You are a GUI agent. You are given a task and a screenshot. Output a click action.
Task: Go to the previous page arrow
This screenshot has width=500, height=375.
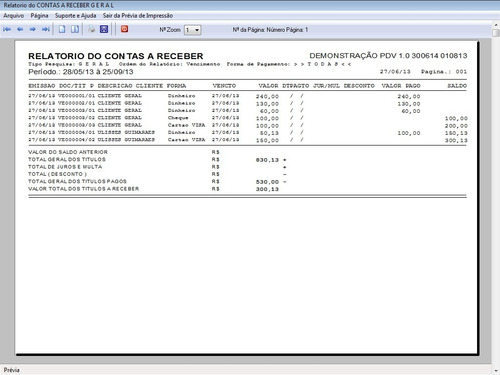20,29
